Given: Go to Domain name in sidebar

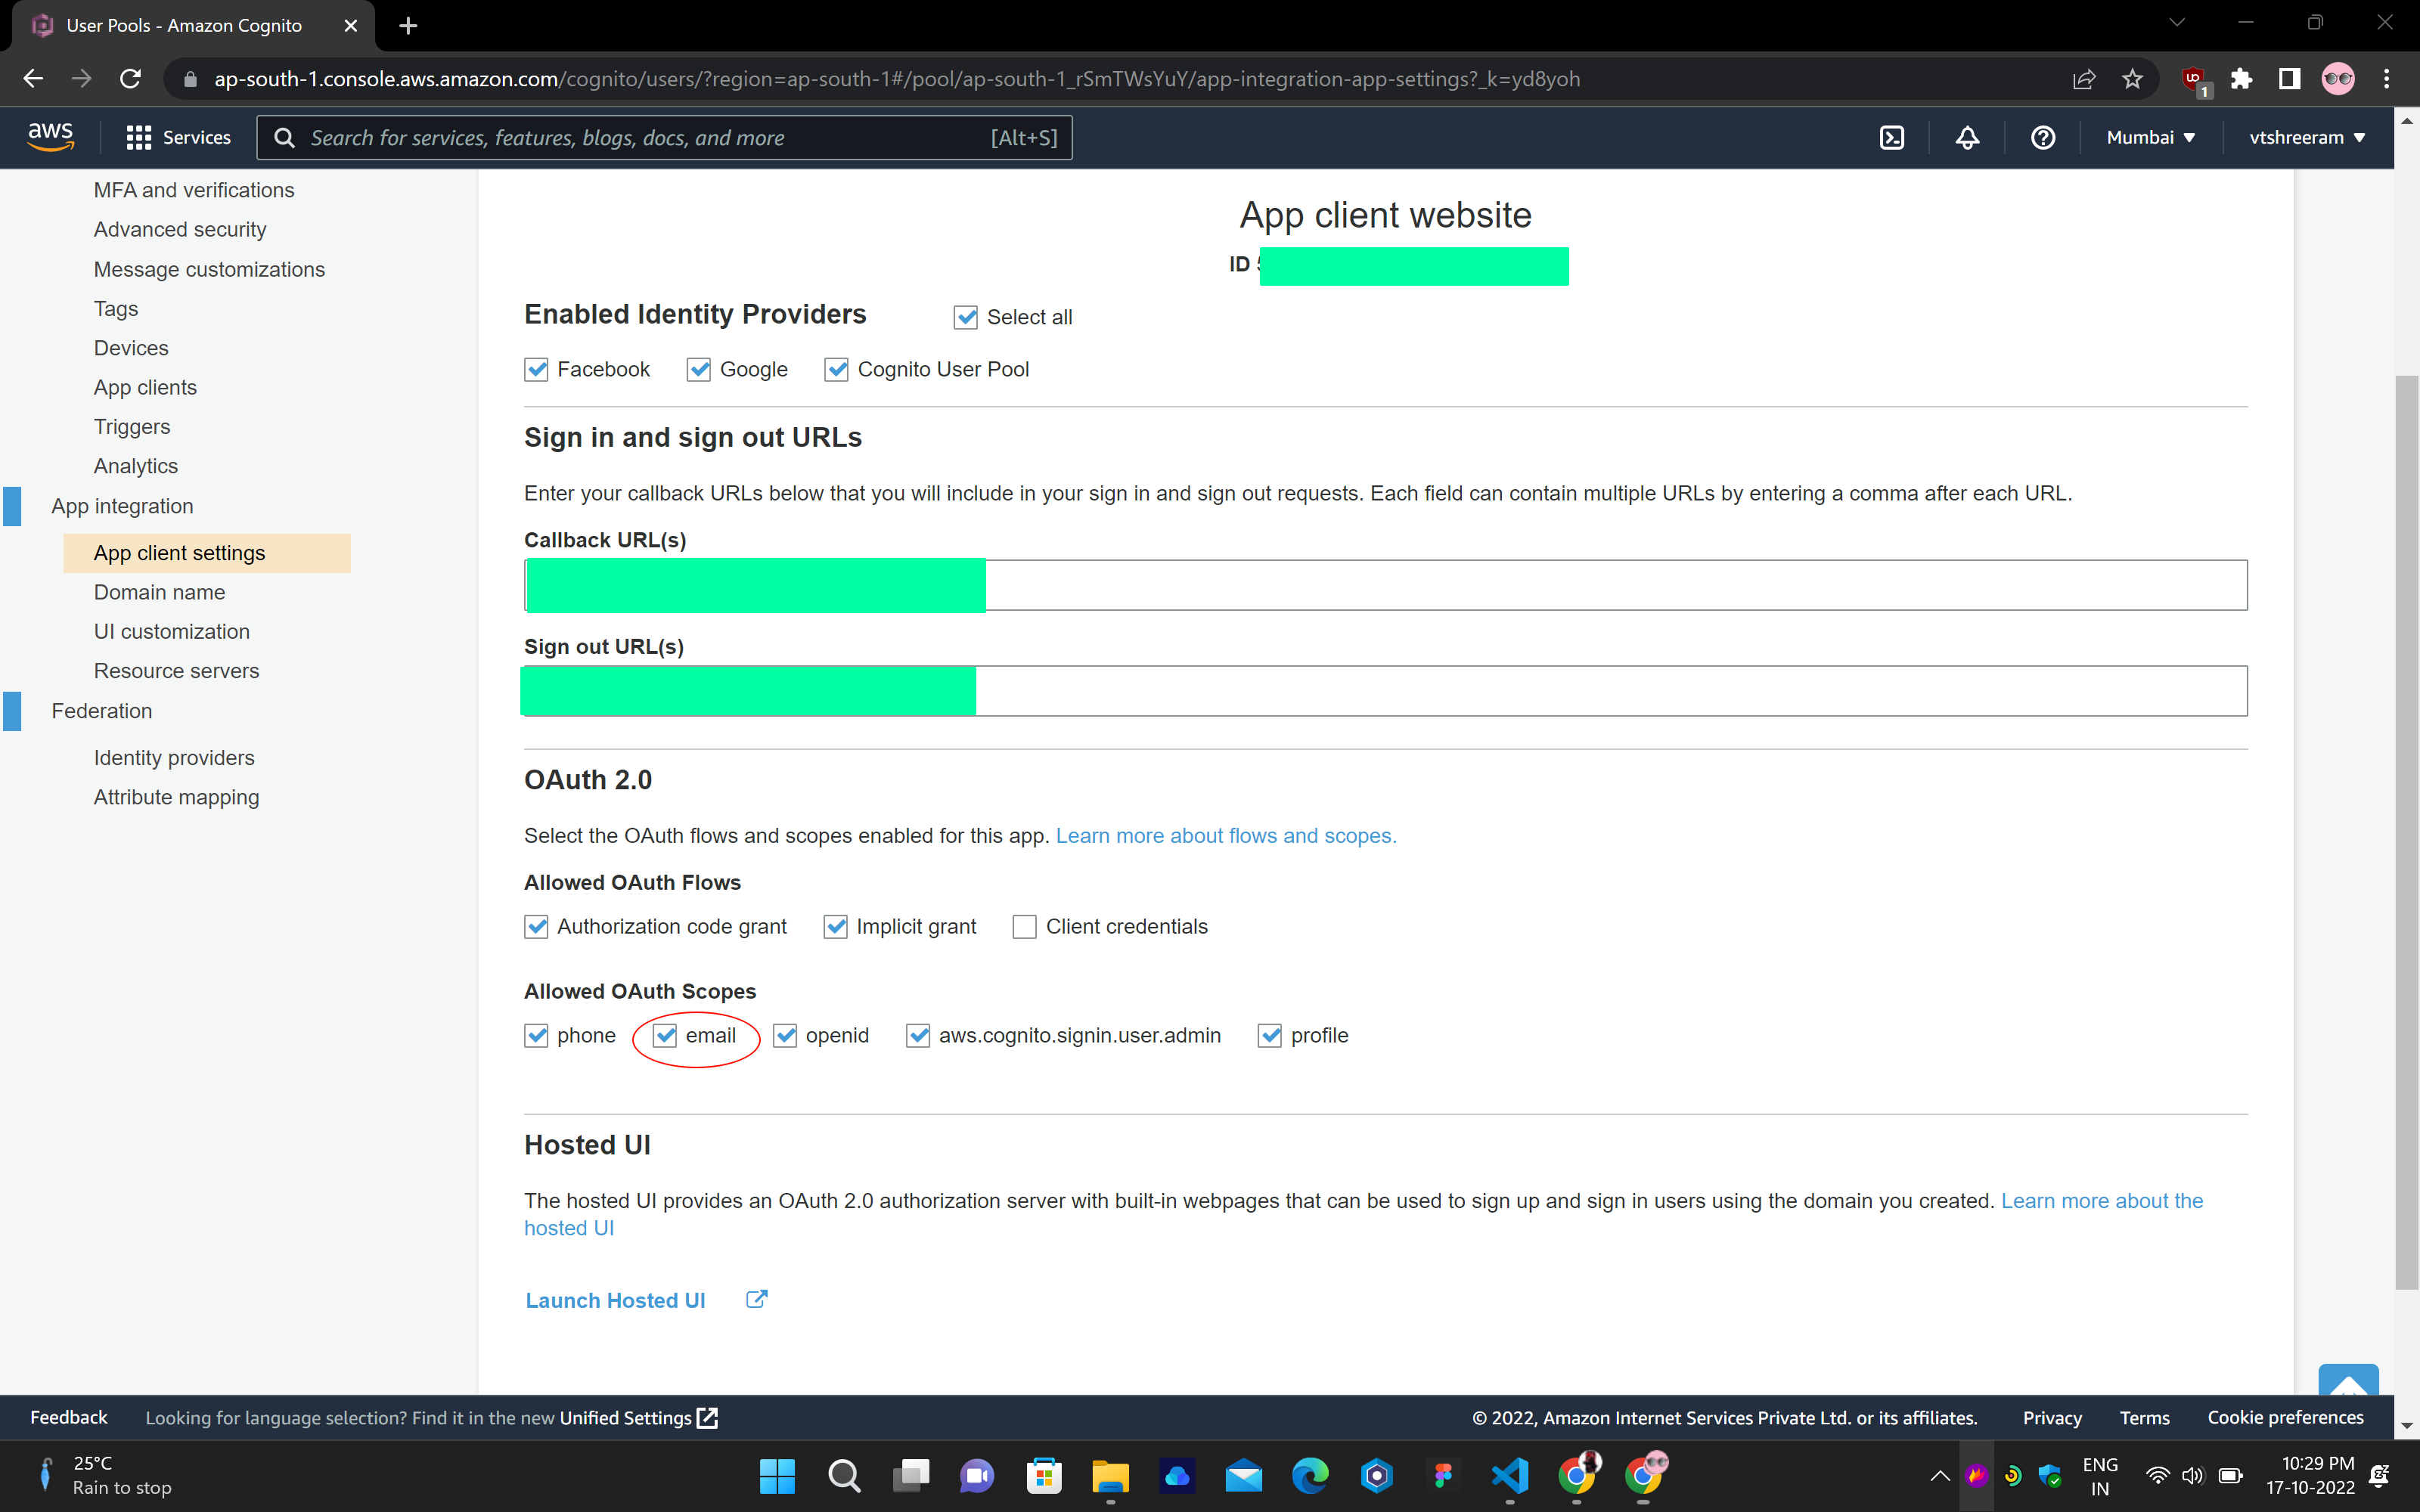Looking at the screenshot, I should point(159,592).
